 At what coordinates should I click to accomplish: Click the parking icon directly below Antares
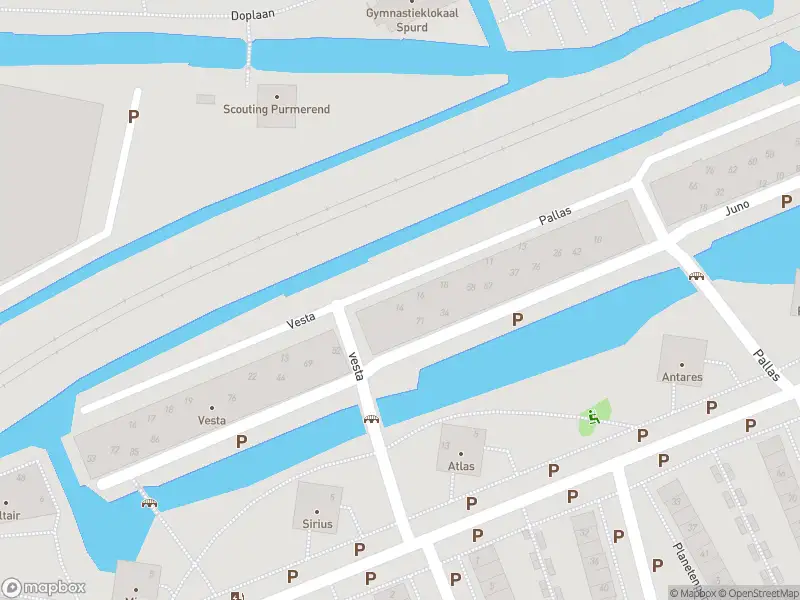coord(711,407)
